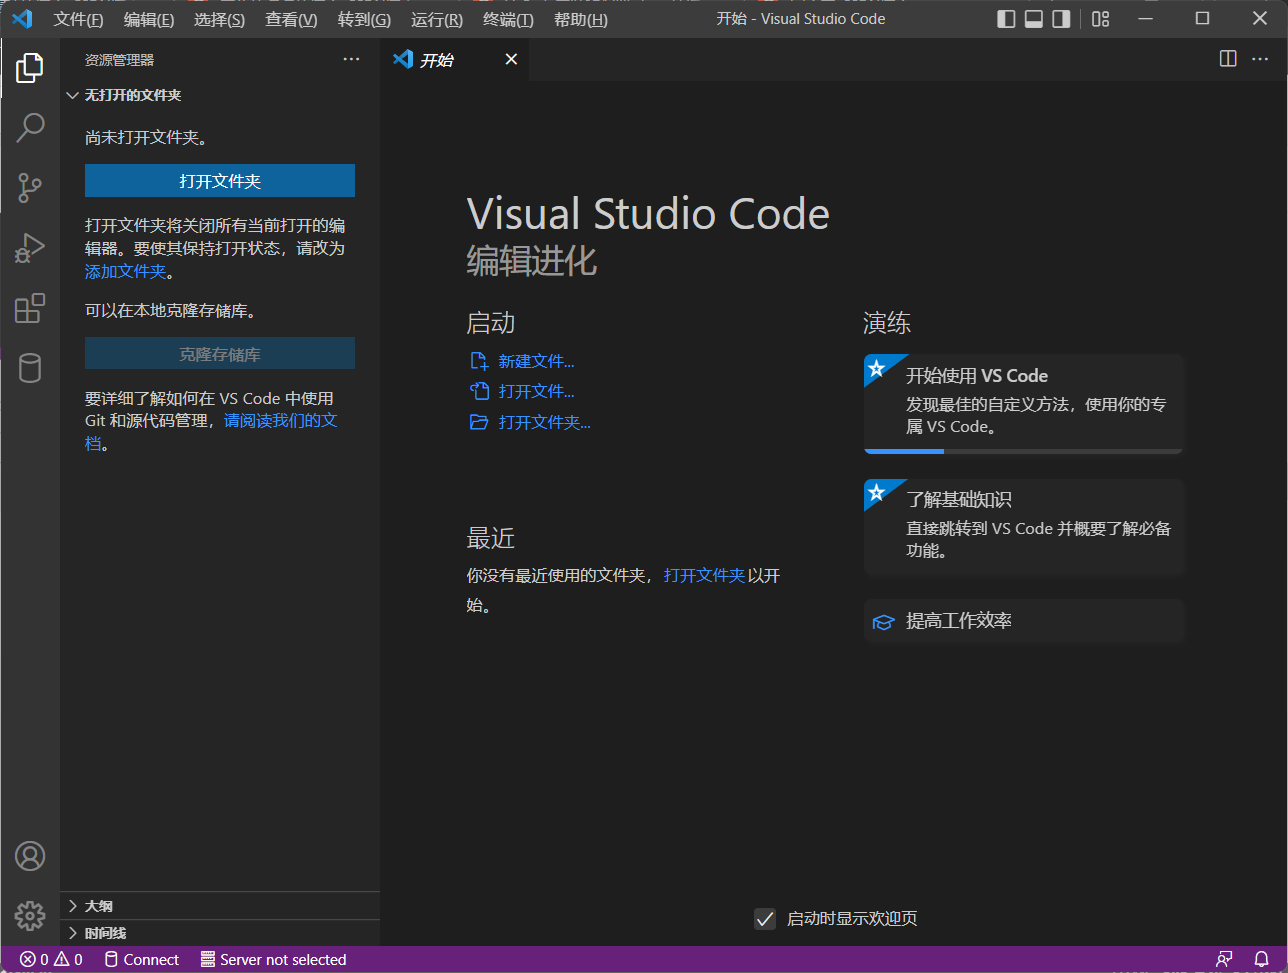Click Server not selected status item

pyautogui.click(x=273, y=959)
